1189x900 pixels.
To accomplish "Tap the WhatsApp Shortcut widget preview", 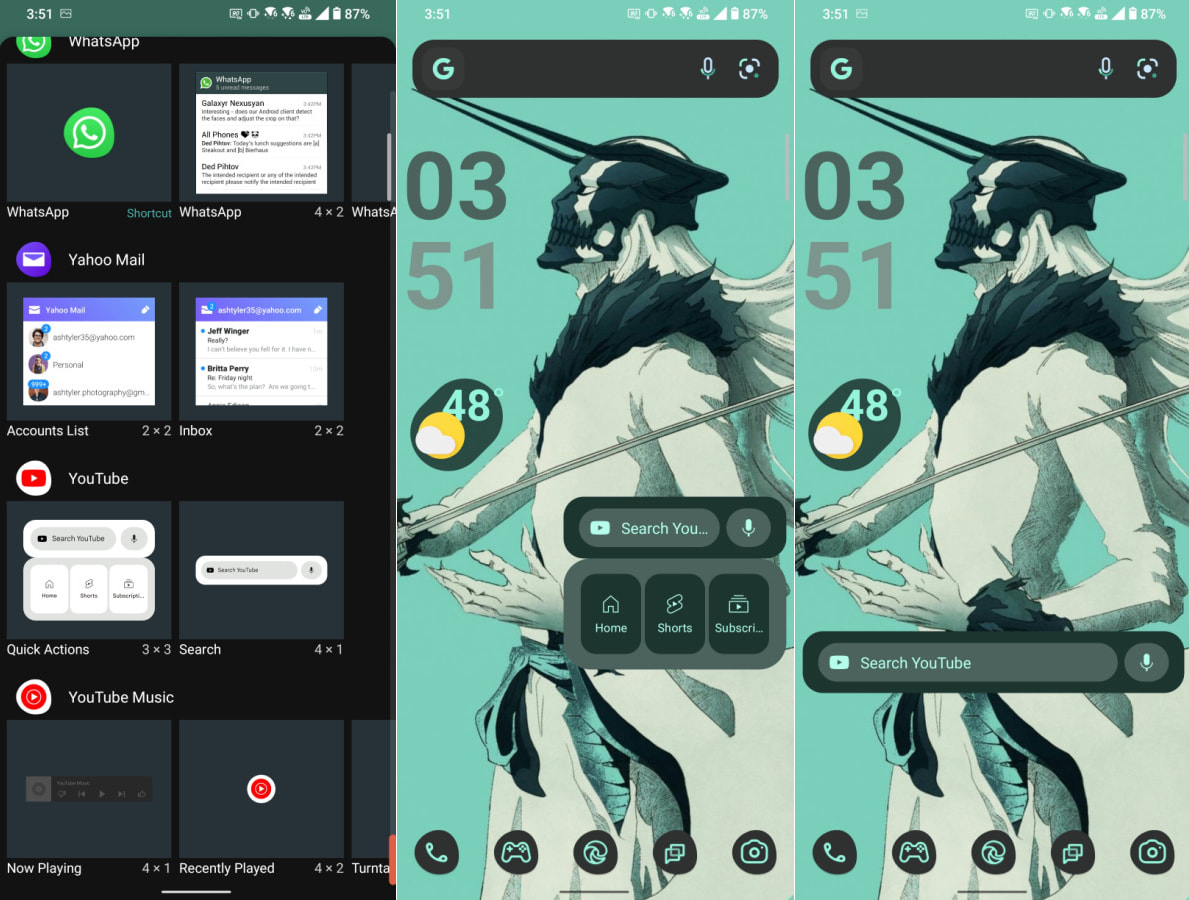I will 89,133.
